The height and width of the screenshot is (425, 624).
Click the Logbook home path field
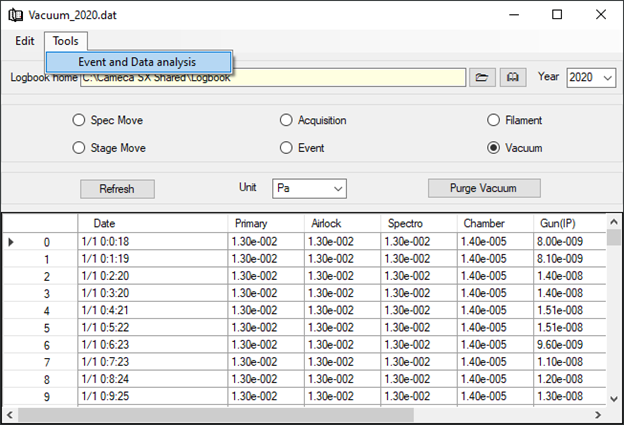tap(270, 78)
